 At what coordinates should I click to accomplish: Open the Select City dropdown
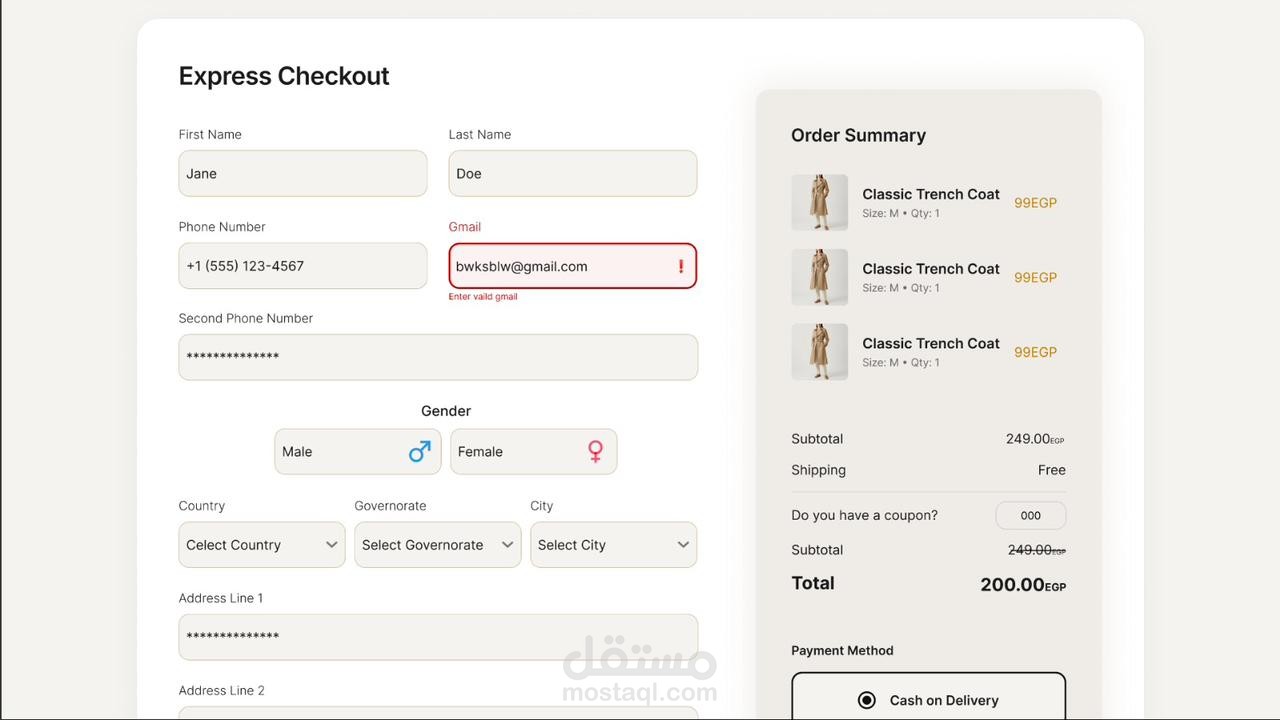(614, 545)
